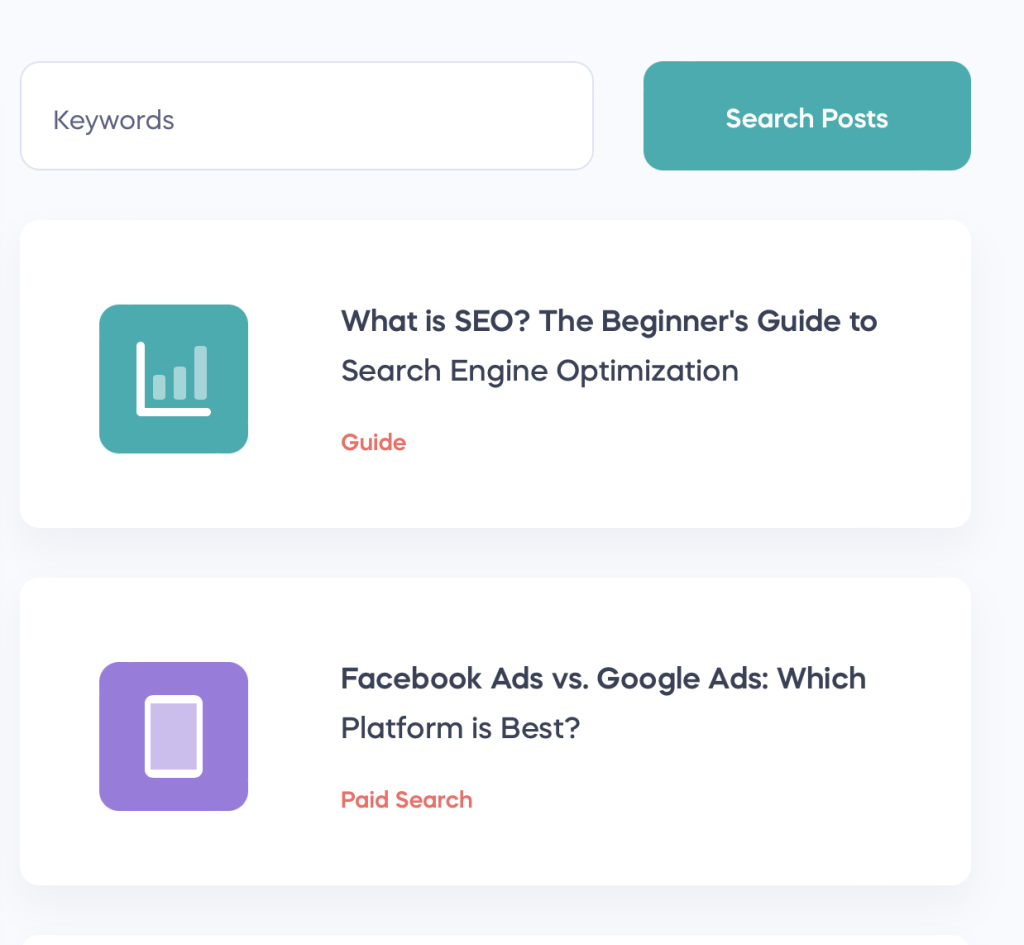Select the white tablet glyph on Facebook Ads post
1024x945 pixels.
[x=174, y=736]
